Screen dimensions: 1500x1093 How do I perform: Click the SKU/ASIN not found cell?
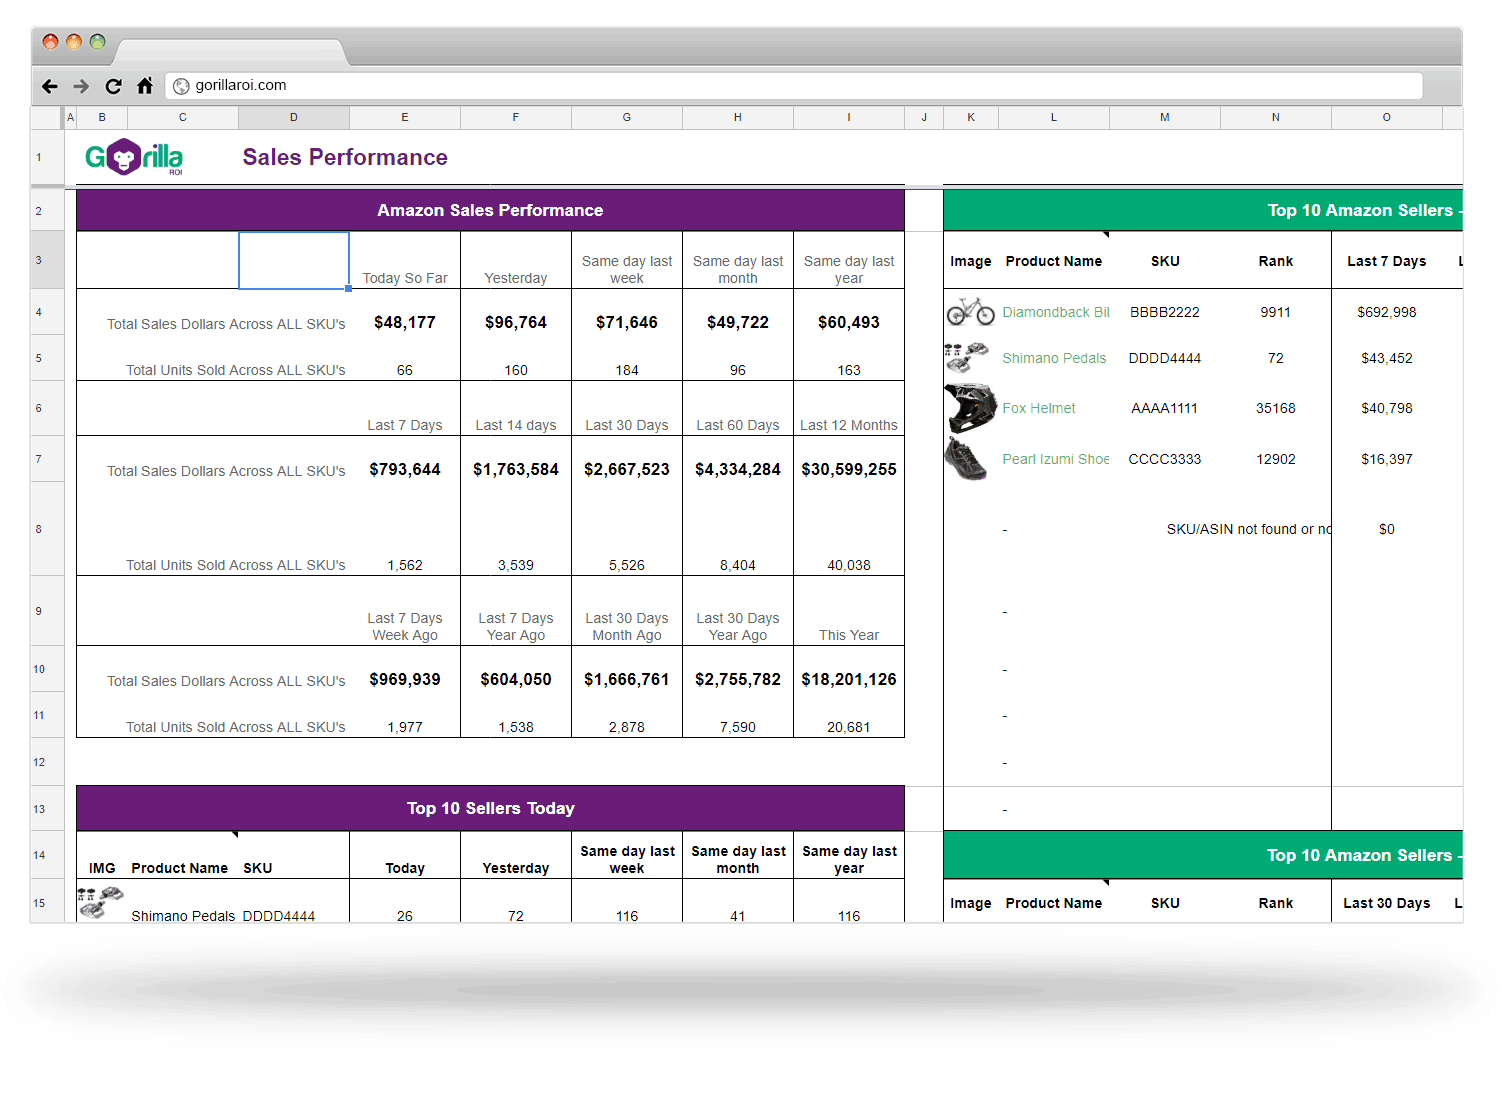1249,529
